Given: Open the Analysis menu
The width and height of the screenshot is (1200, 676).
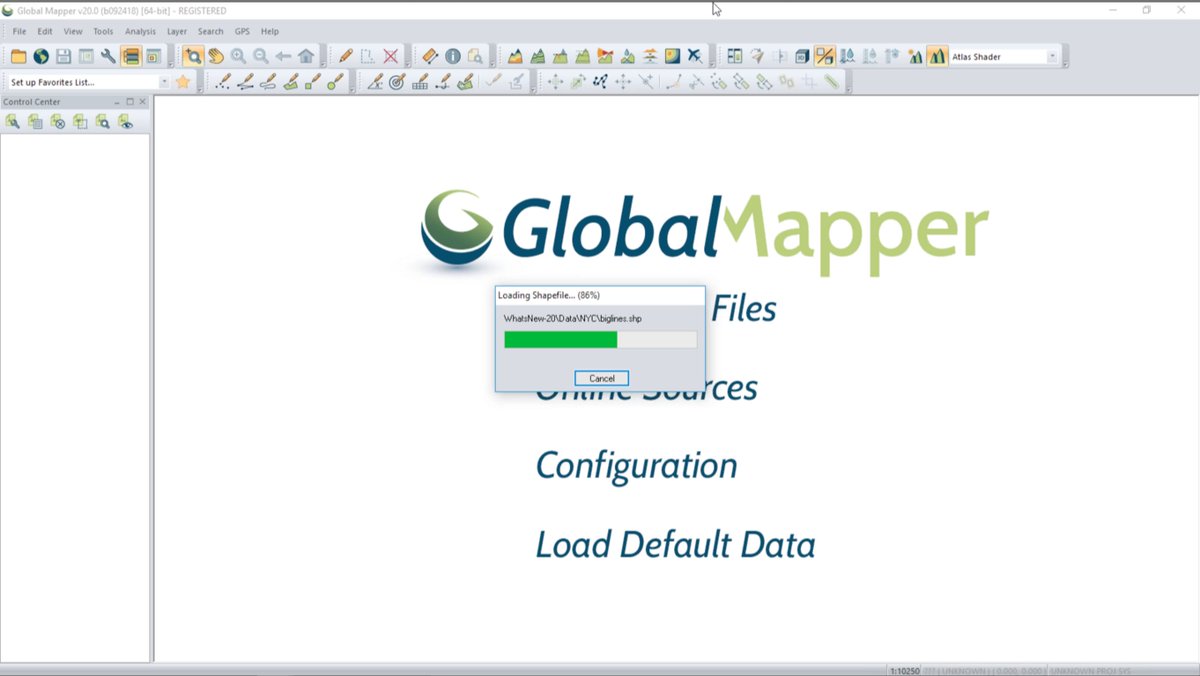Looking at the screenshot, I should pos(140,31).
